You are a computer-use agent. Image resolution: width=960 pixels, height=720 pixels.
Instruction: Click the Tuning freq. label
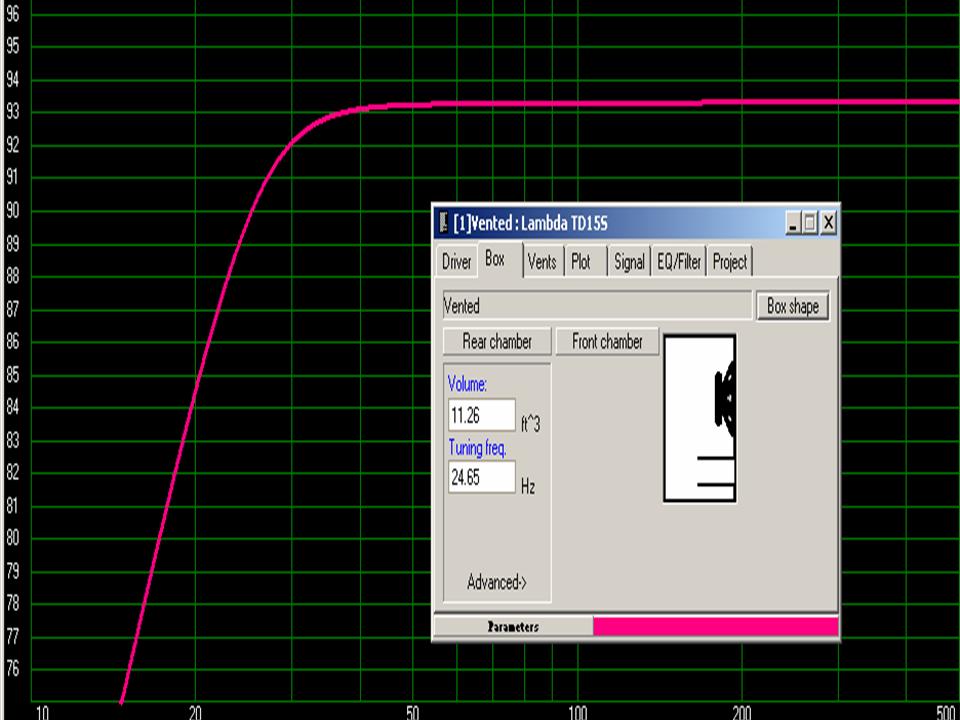478,448
